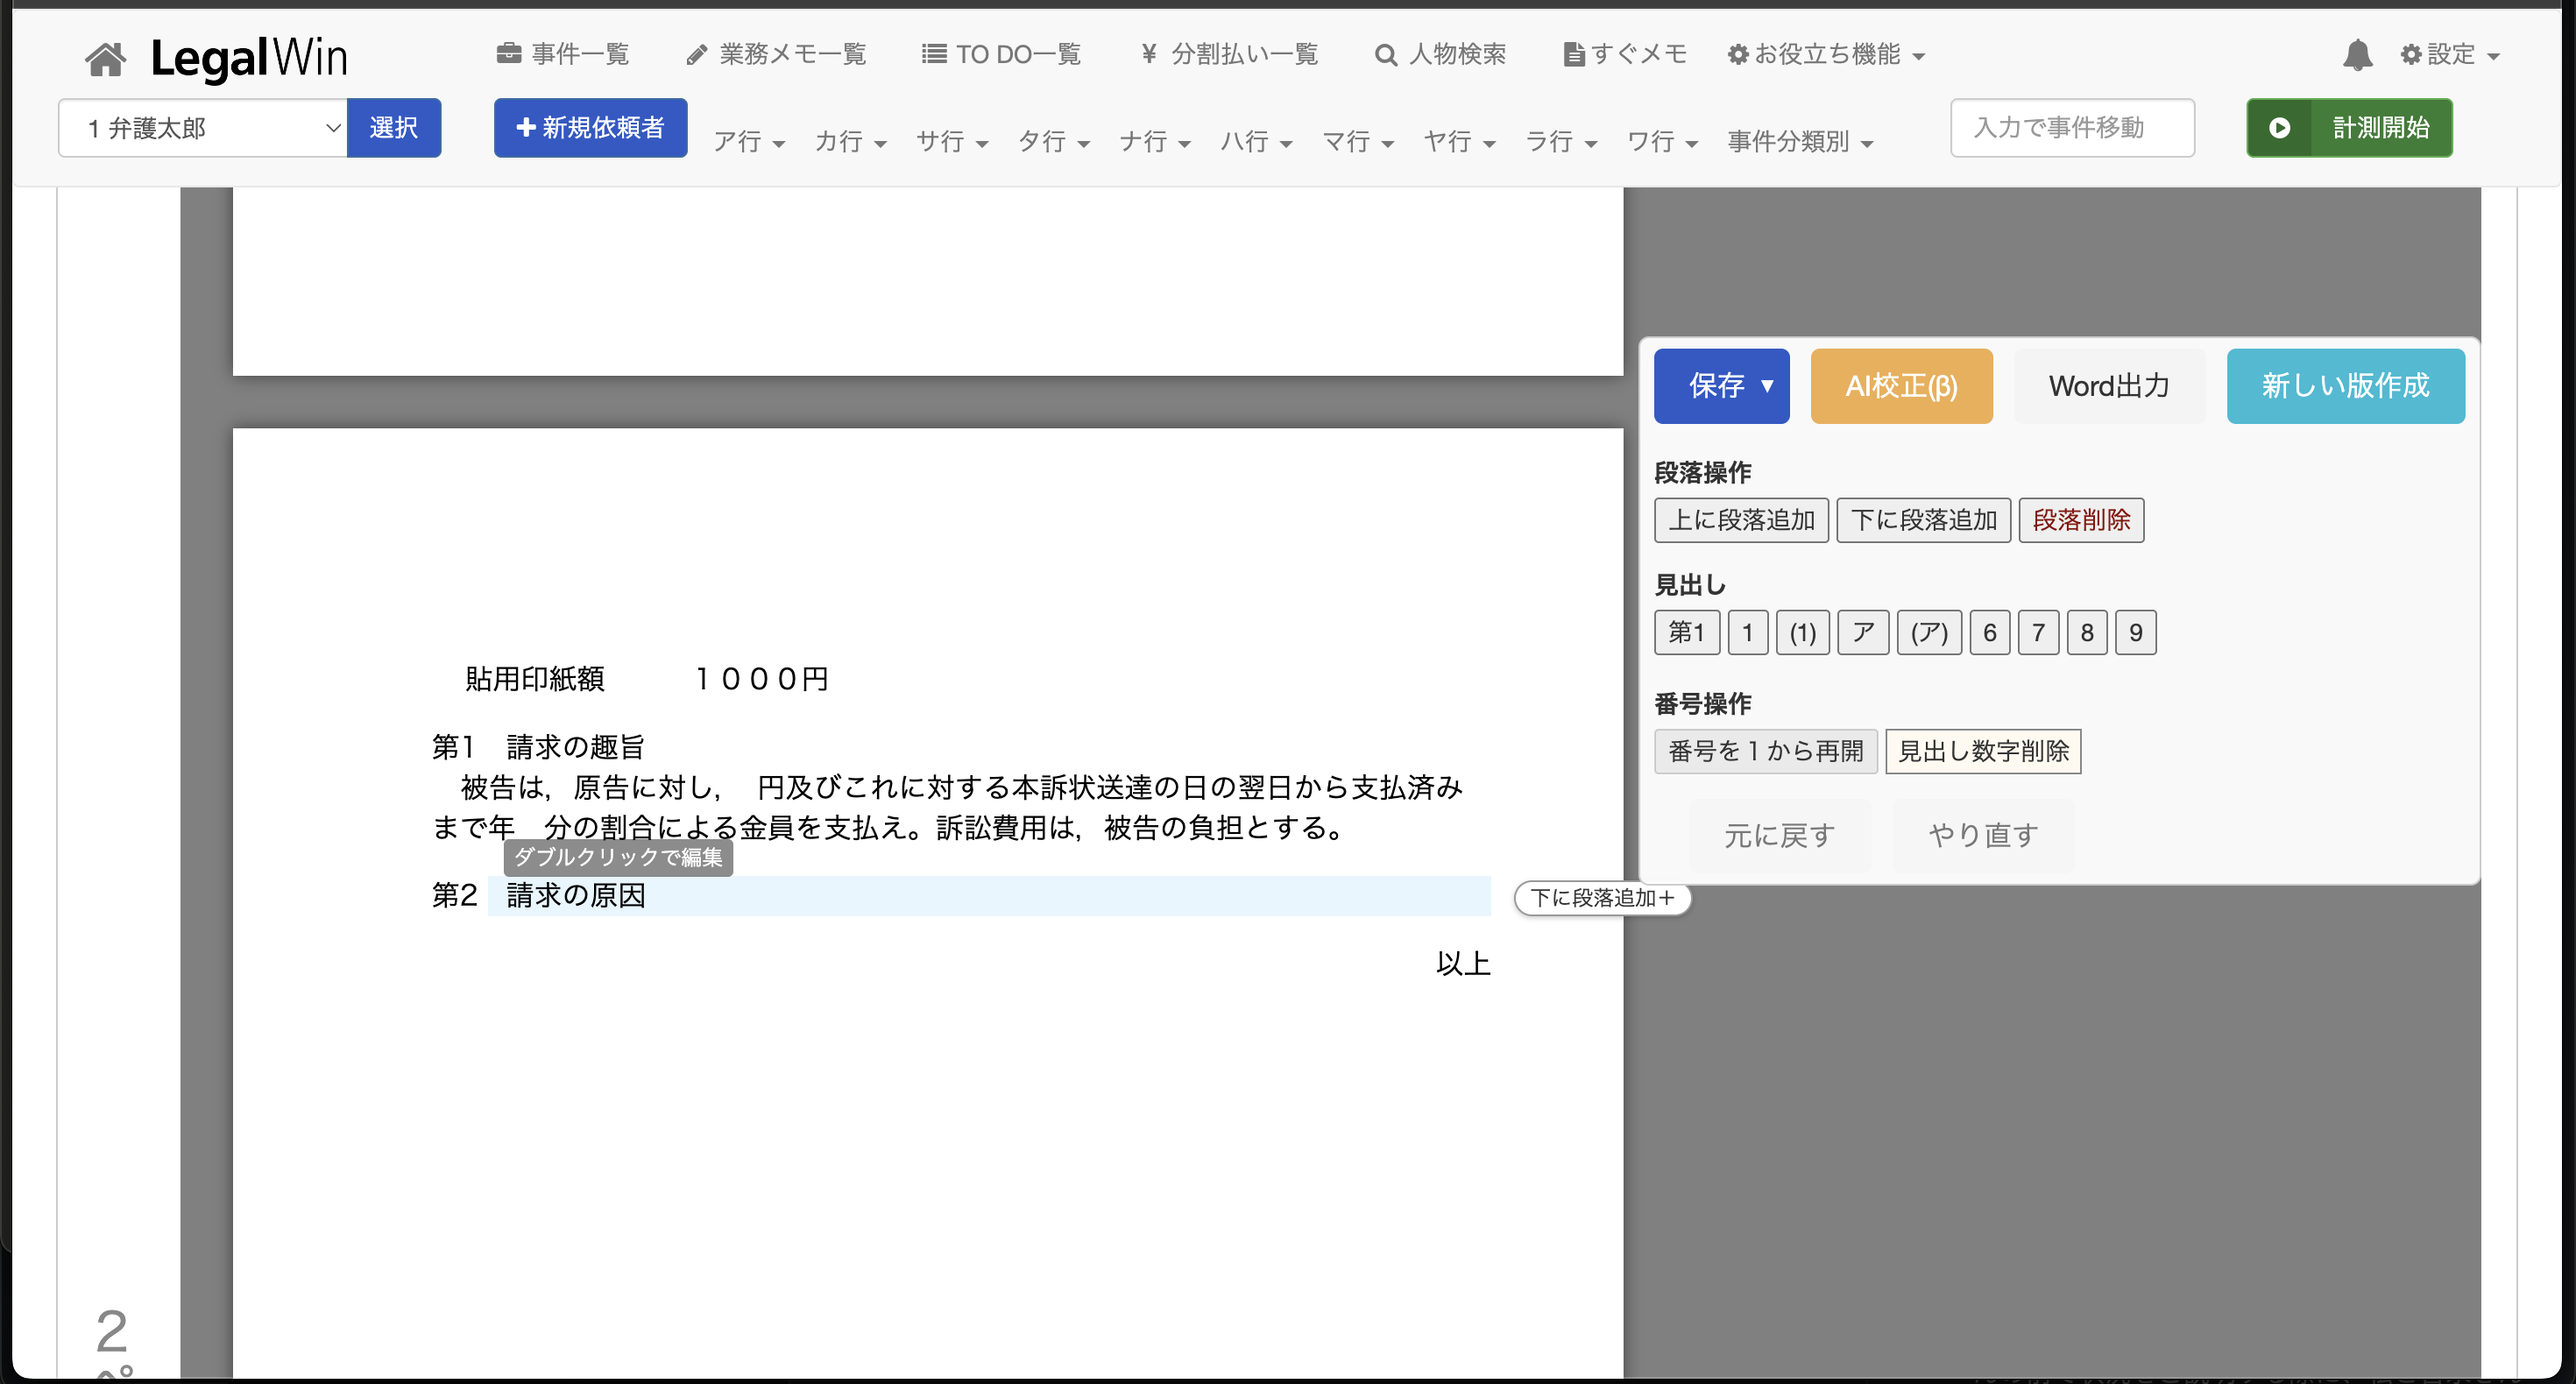2576x1384 pixels.
Task: Apply the (ア) heading style
Action: click(x=1928, y=633)
